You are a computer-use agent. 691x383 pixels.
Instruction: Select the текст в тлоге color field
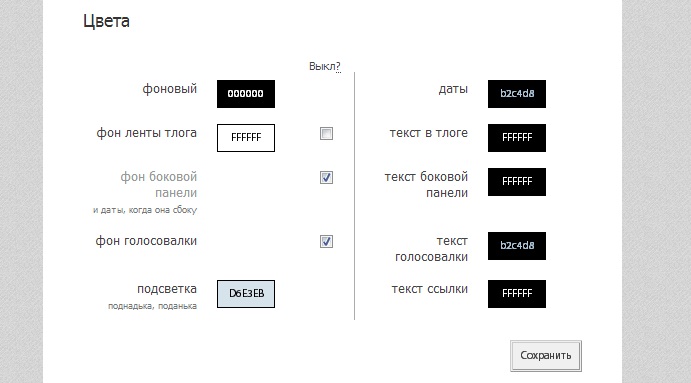(517, 138)
